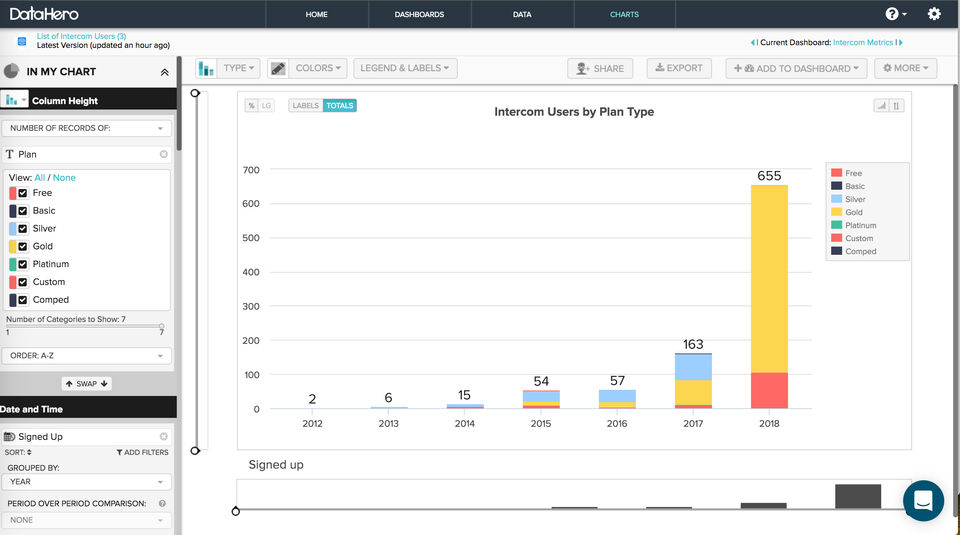This screenshot has width=960, height=535.
Task: Open the Data tab in navigation
Action: (x=522, y=15)
